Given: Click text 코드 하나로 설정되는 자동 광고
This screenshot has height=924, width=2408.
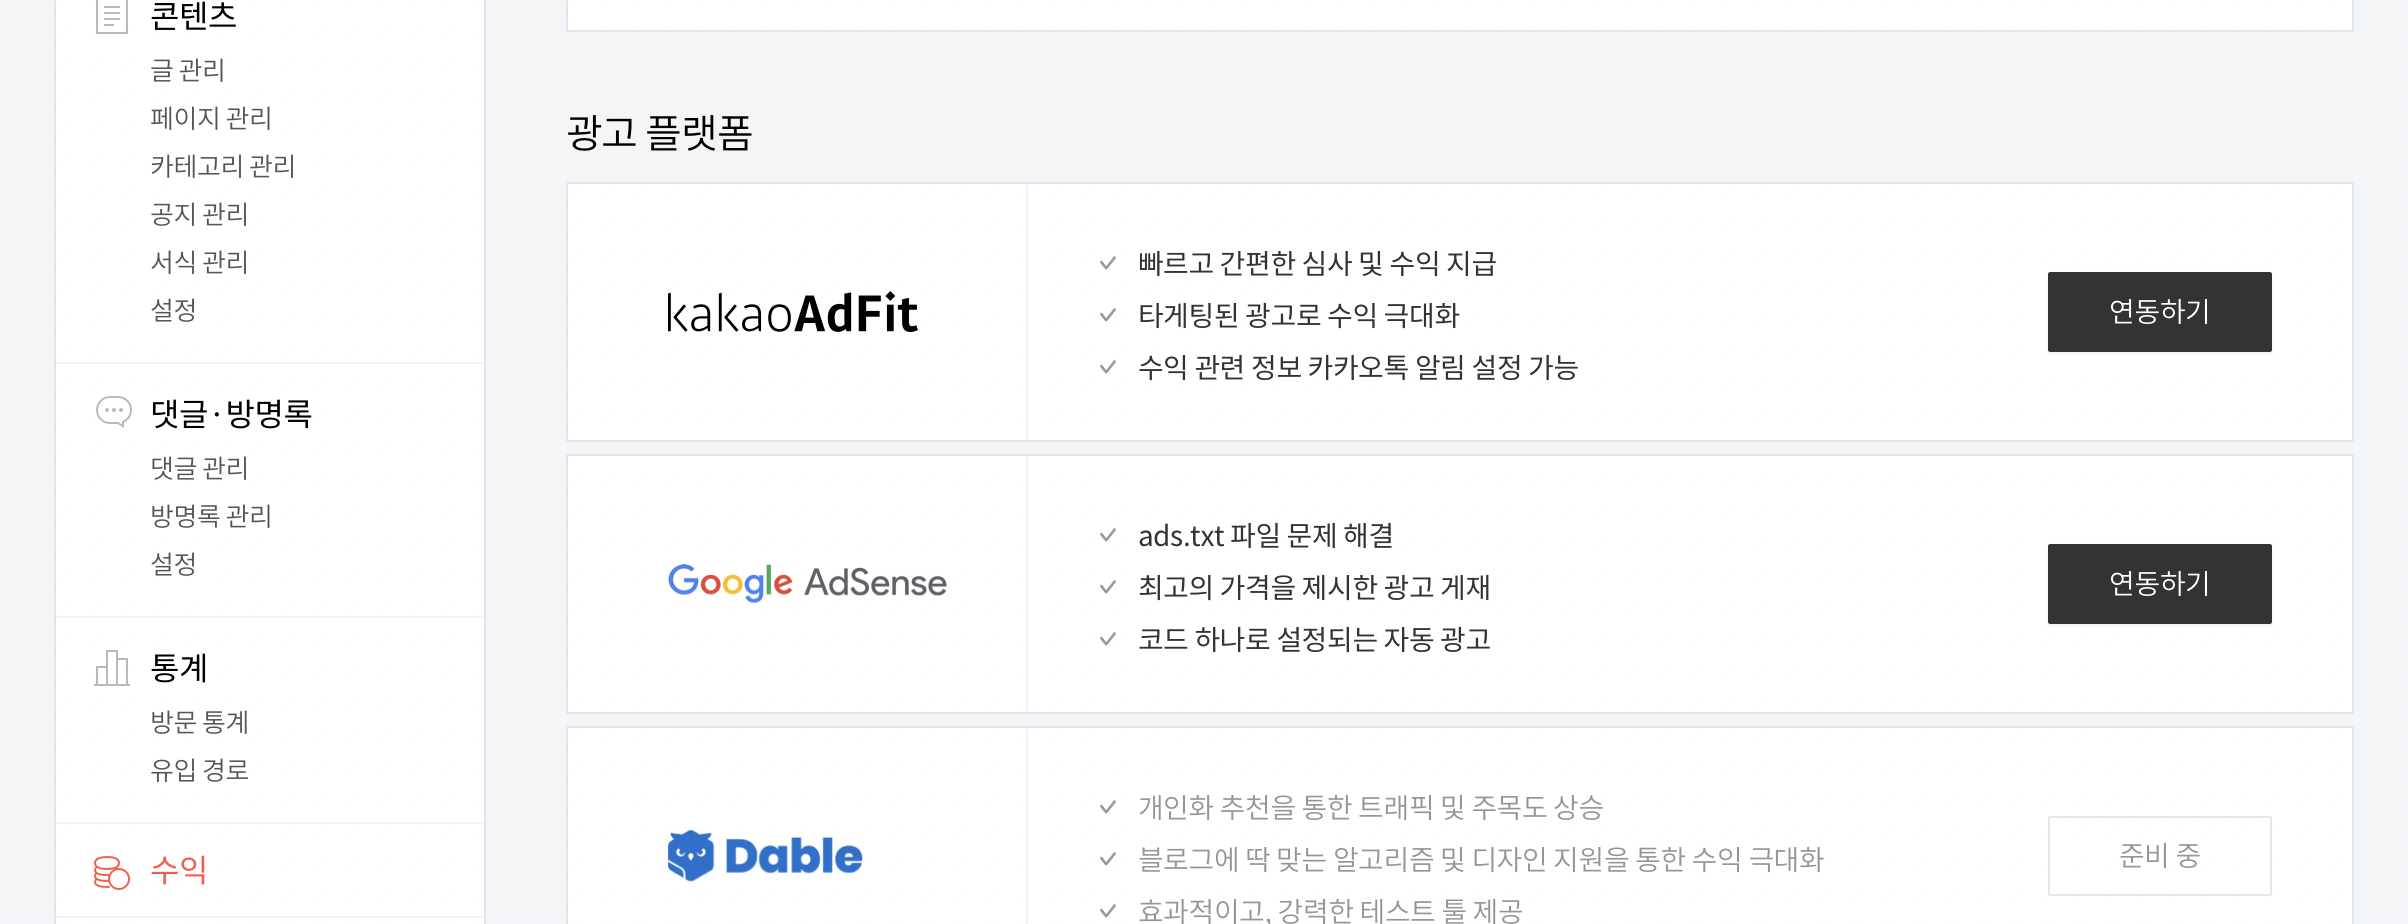Looking at the screenshot, I should 1314,639.
